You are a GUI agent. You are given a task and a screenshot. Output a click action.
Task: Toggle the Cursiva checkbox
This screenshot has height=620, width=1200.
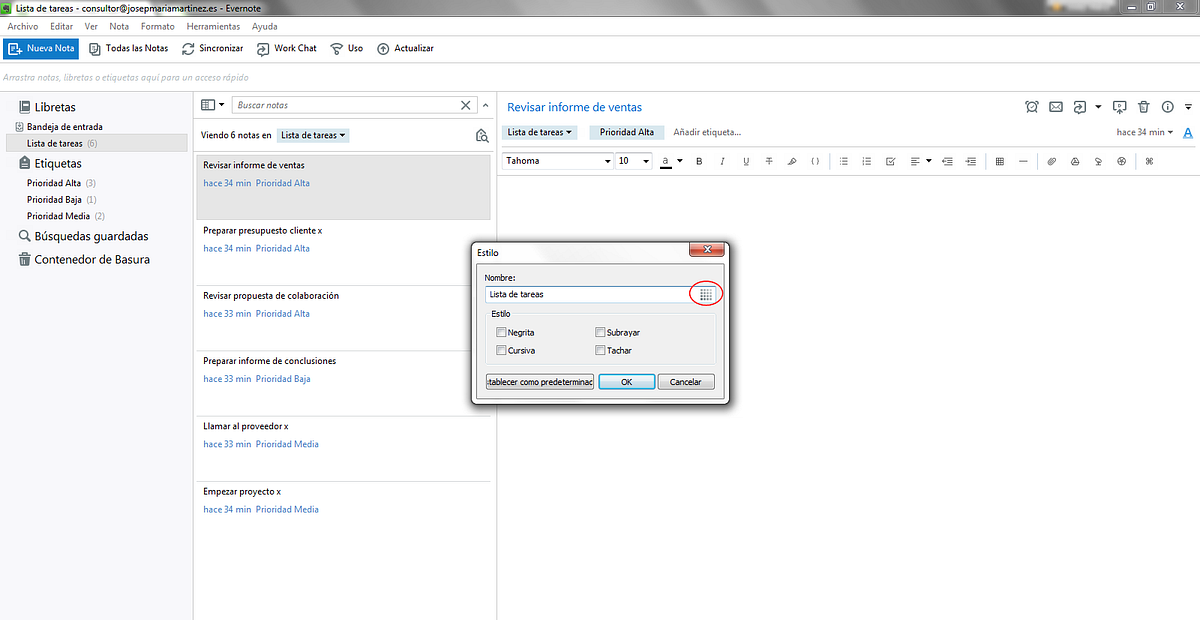(501, 350)
